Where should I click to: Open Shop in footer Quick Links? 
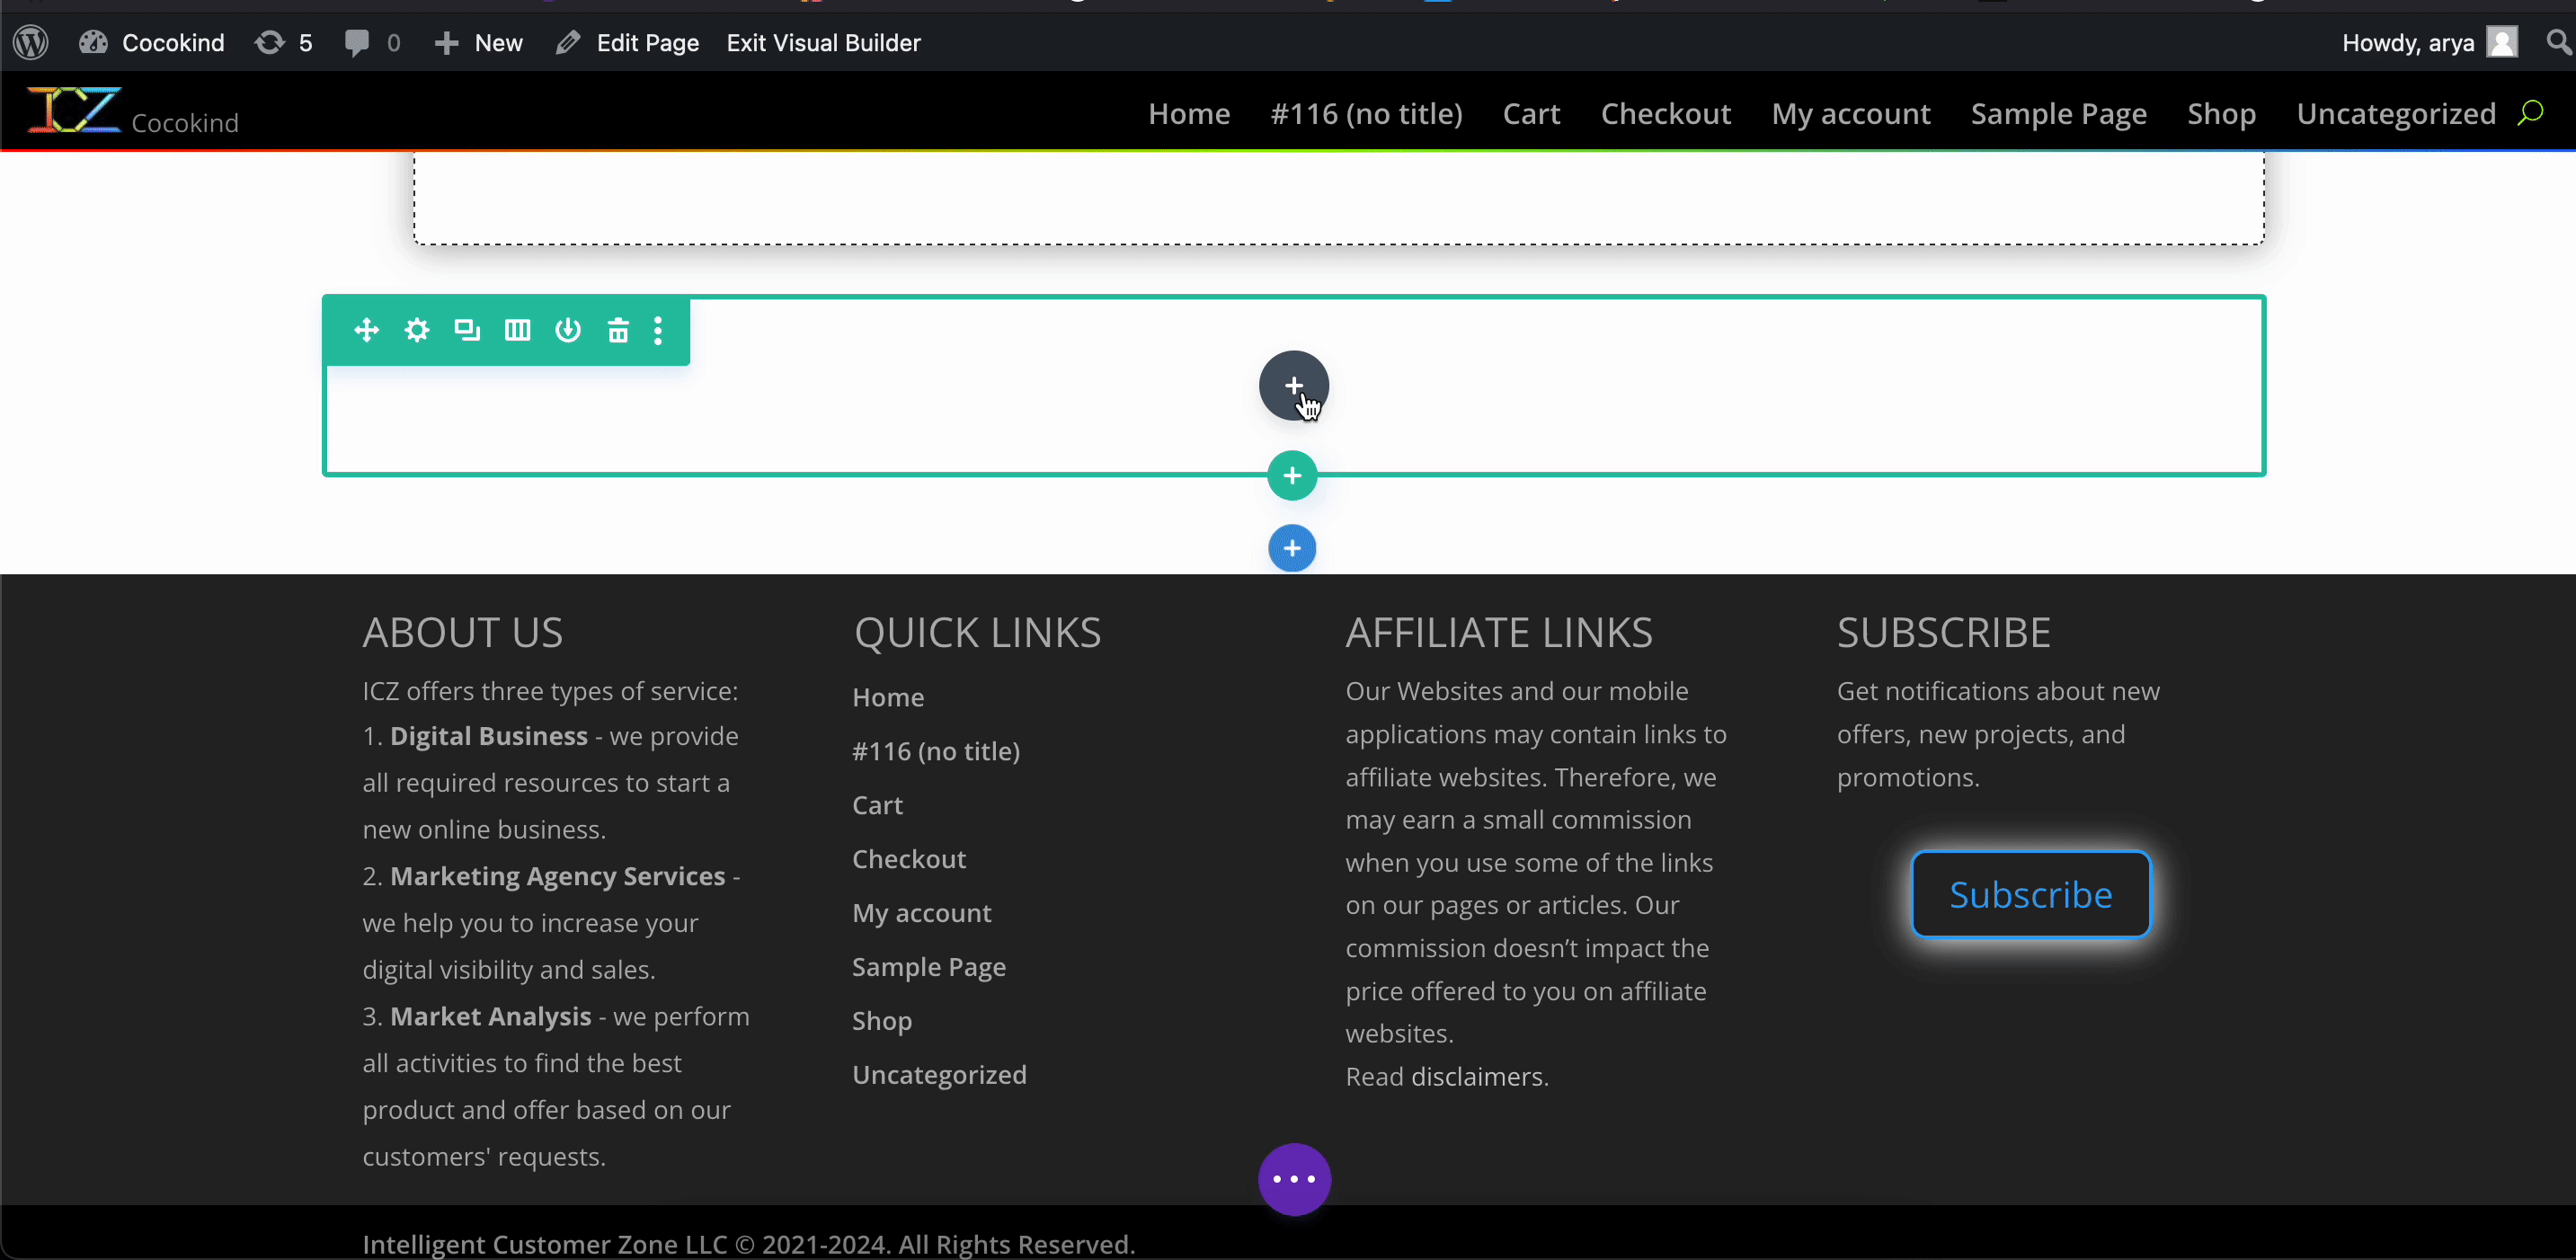pyautogui.click(x=882, y=1021)
